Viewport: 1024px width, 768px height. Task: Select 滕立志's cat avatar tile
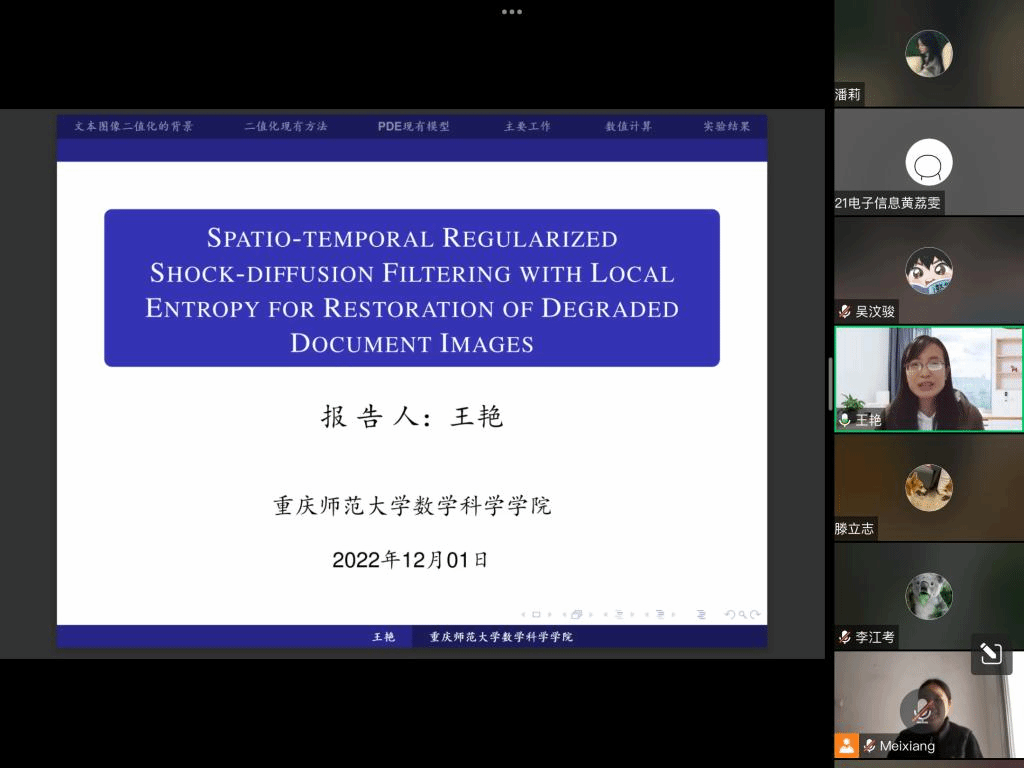928,487
